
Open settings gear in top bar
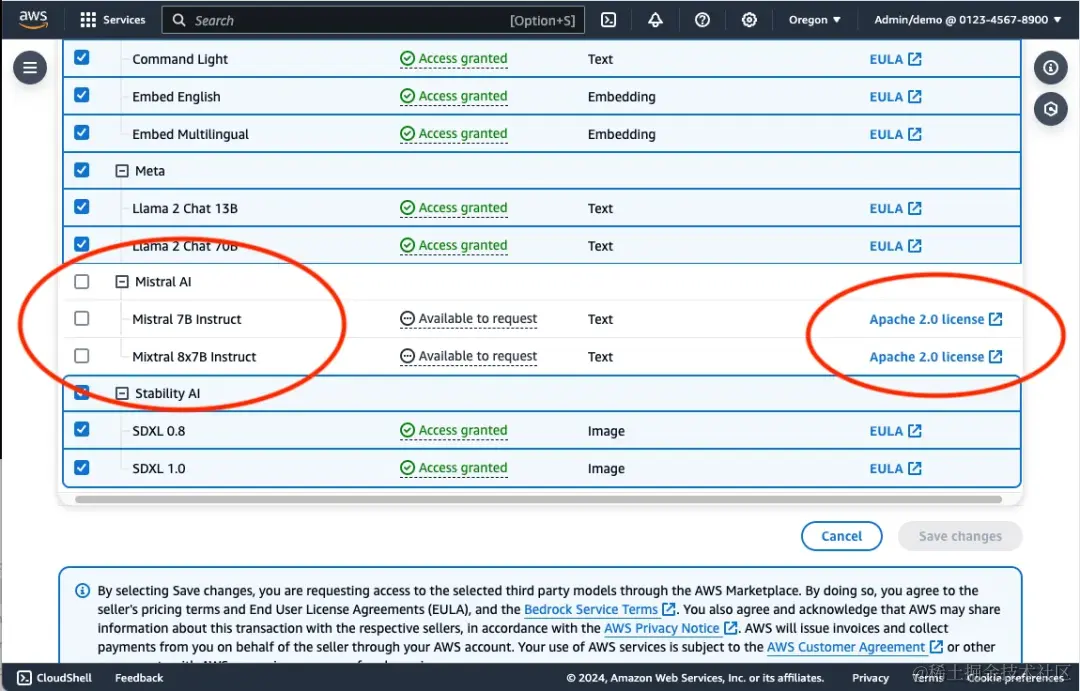(x=749, y=20)
